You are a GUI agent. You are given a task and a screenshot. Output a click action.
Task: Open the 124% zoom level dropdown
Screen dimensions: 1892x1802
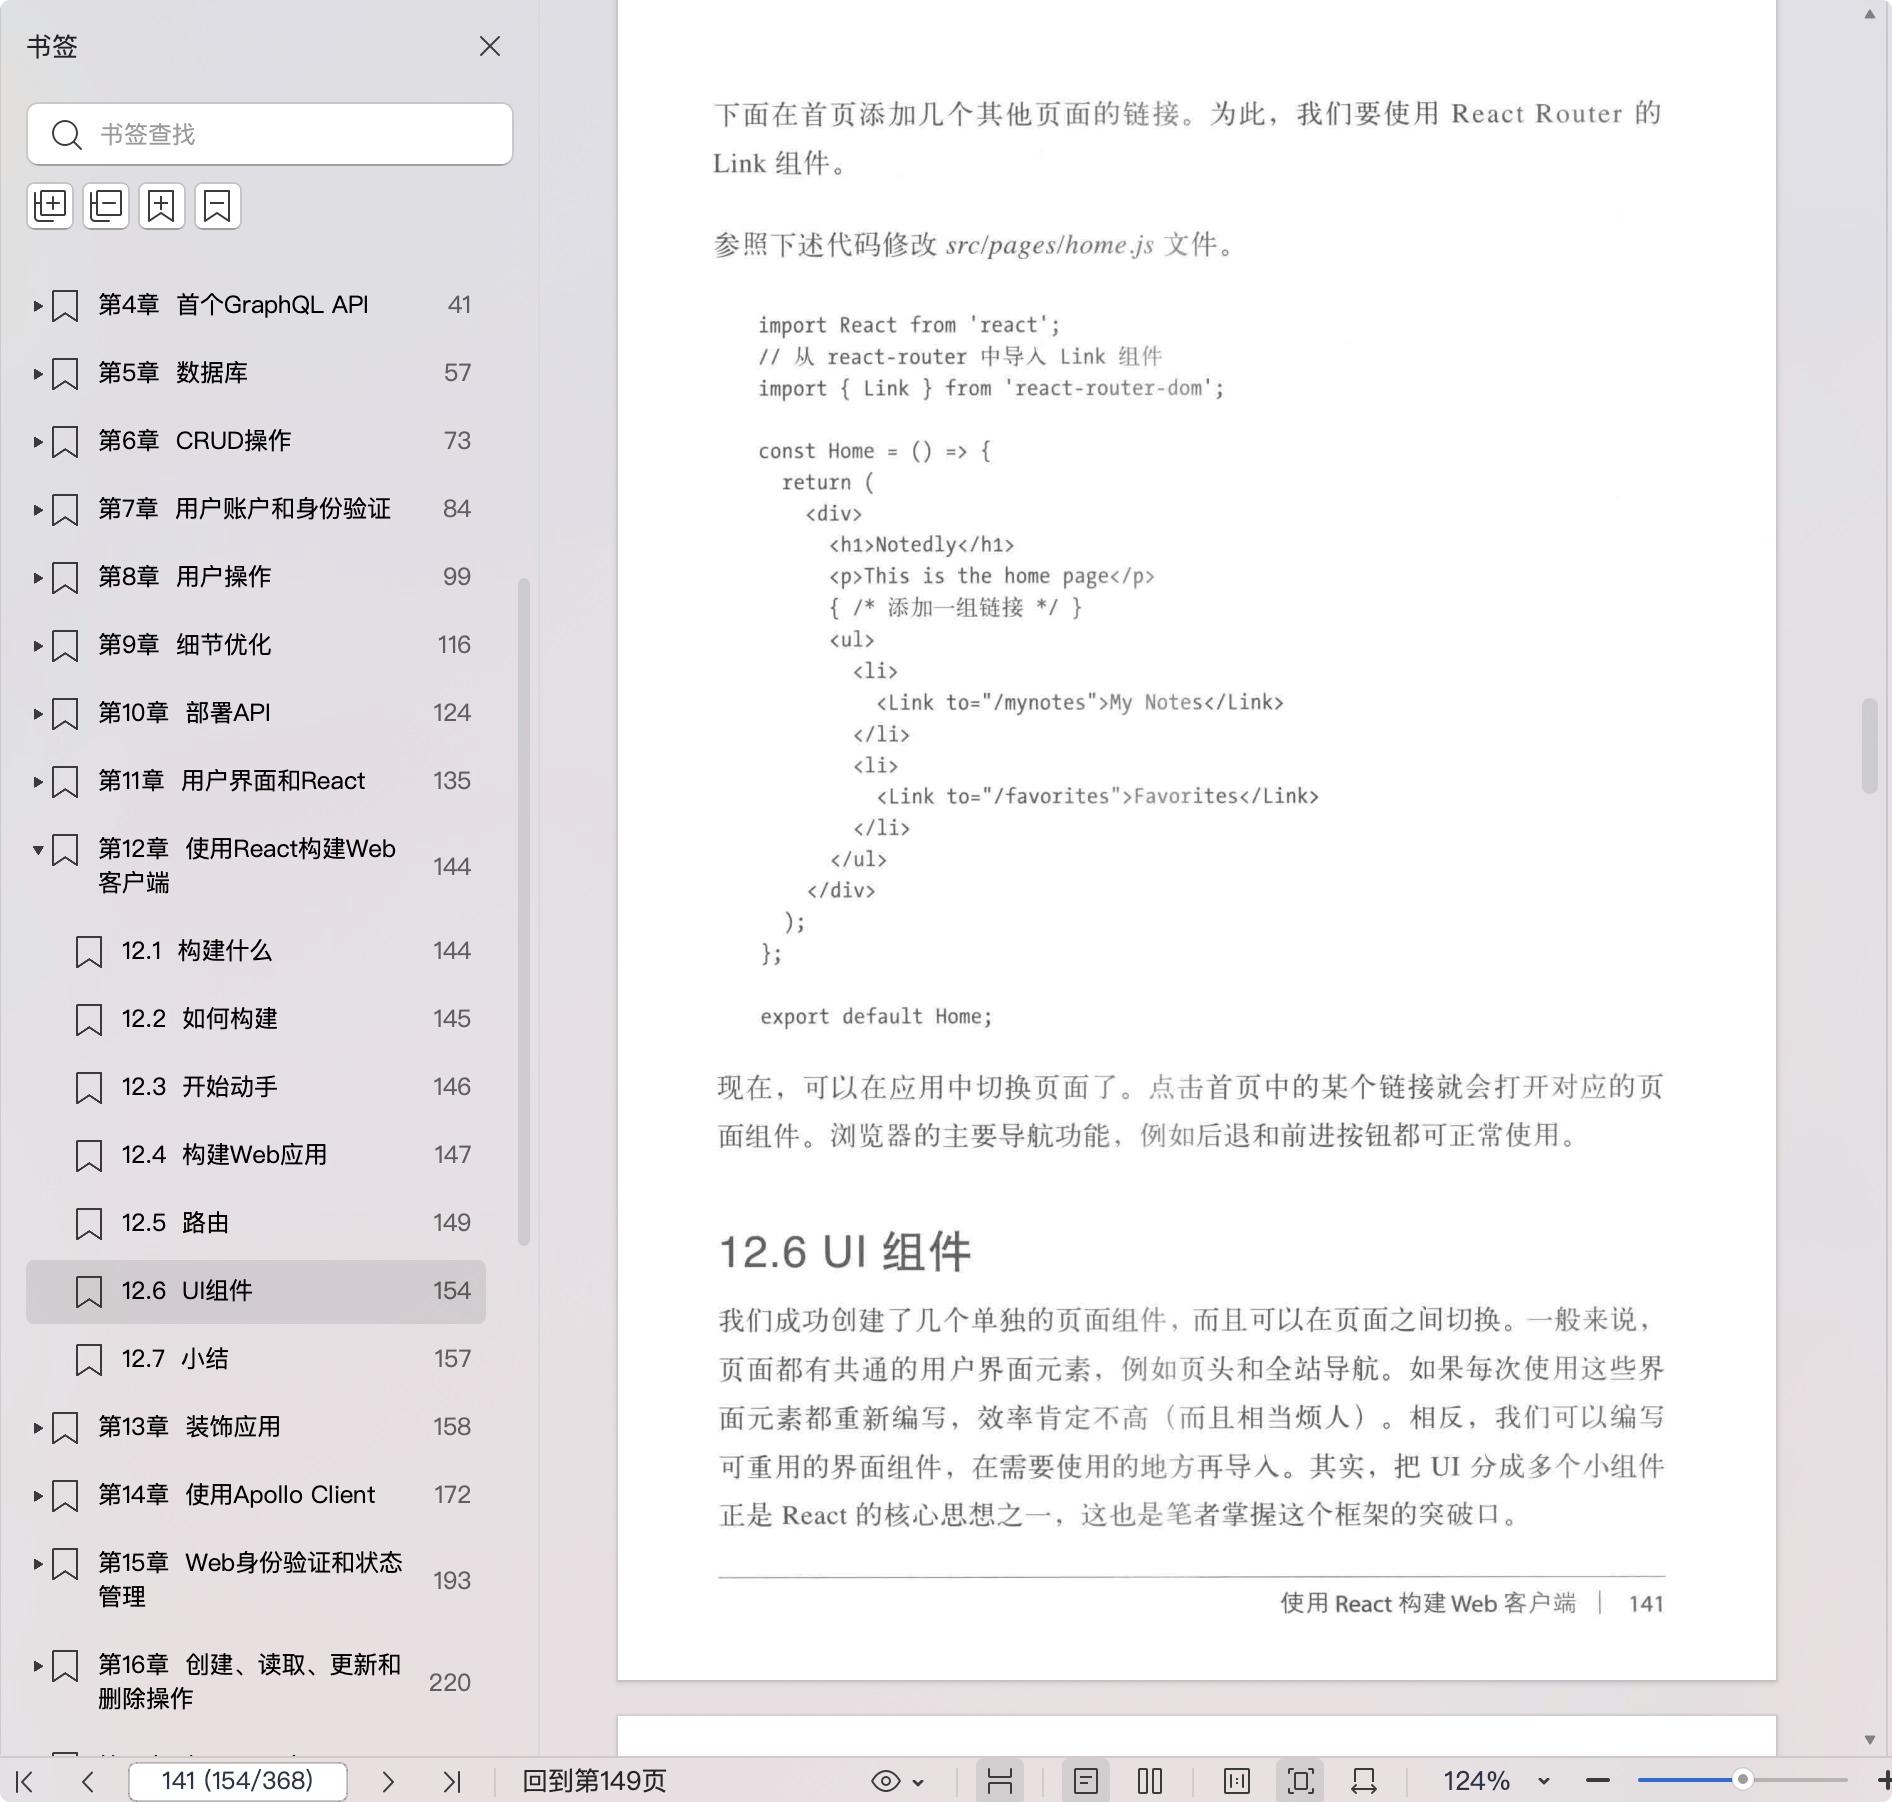pos(1543,1781)
